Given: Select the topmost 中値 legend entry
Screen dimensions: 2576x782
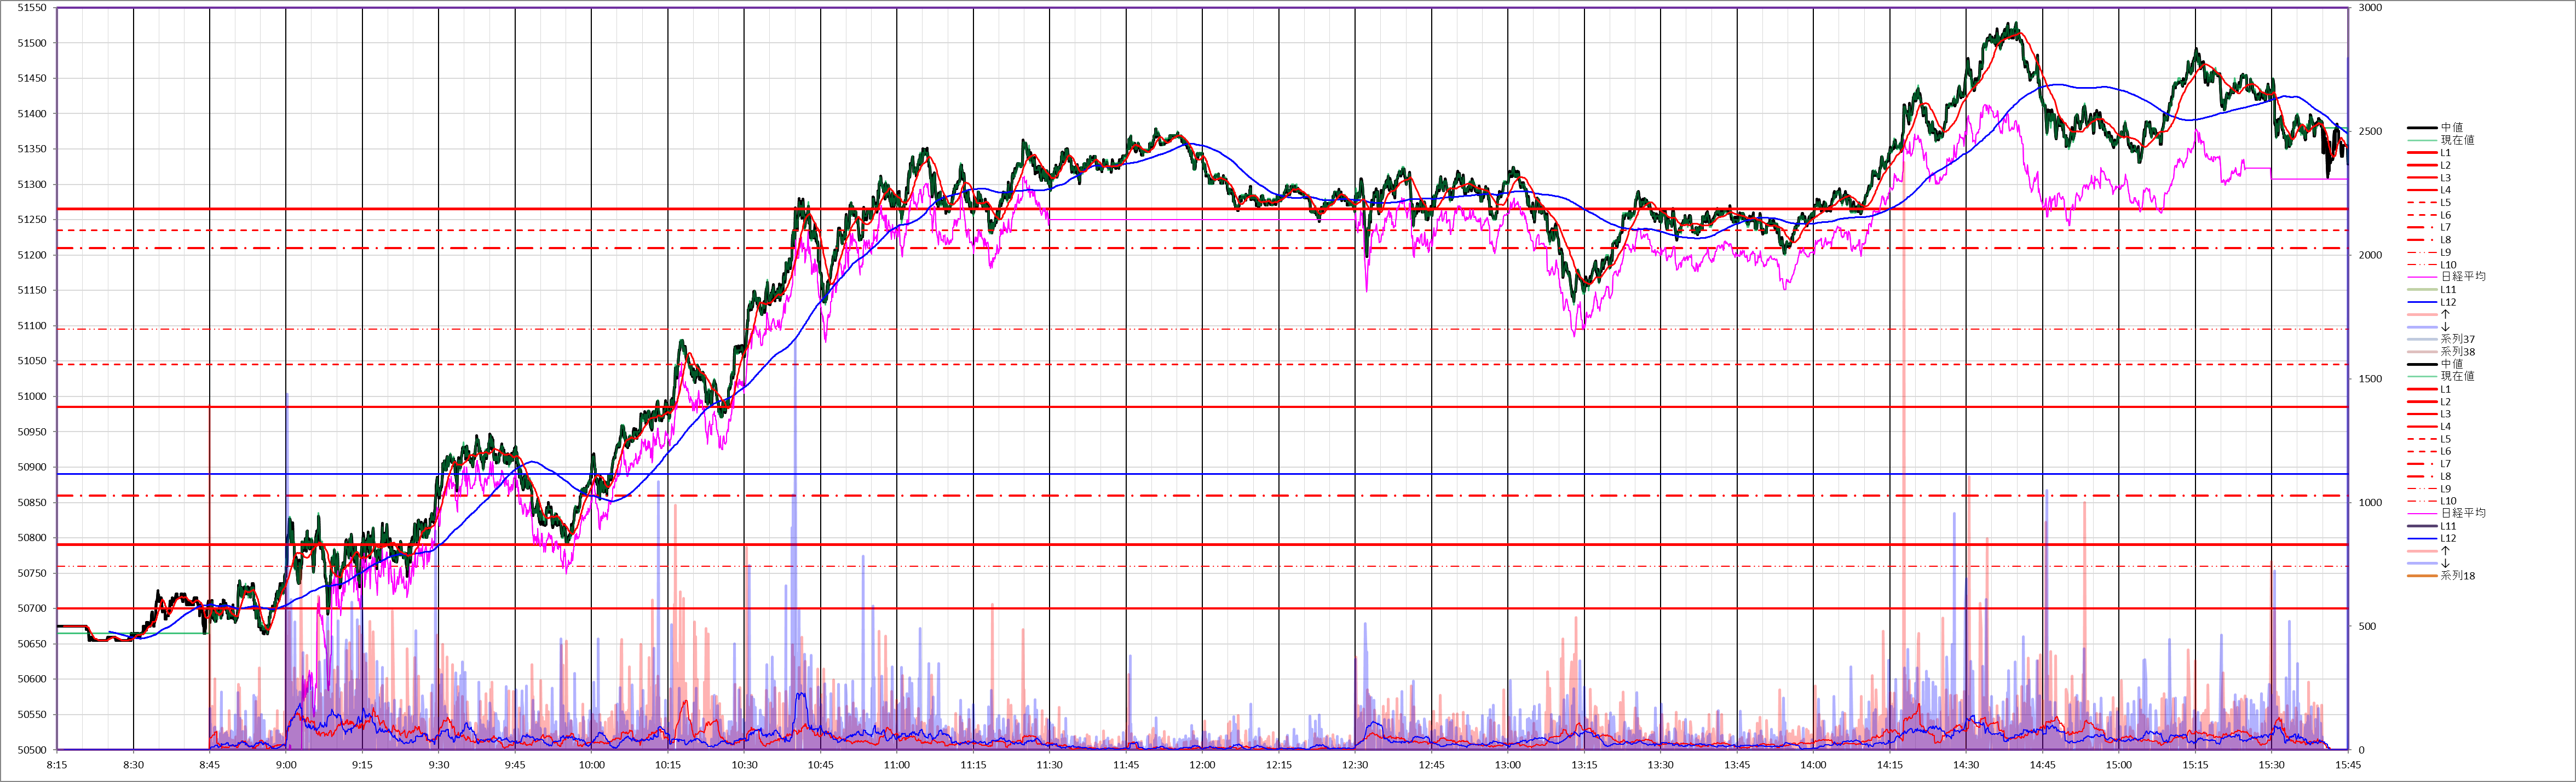Looking at the screenshot, I should tap(2451, 128).
